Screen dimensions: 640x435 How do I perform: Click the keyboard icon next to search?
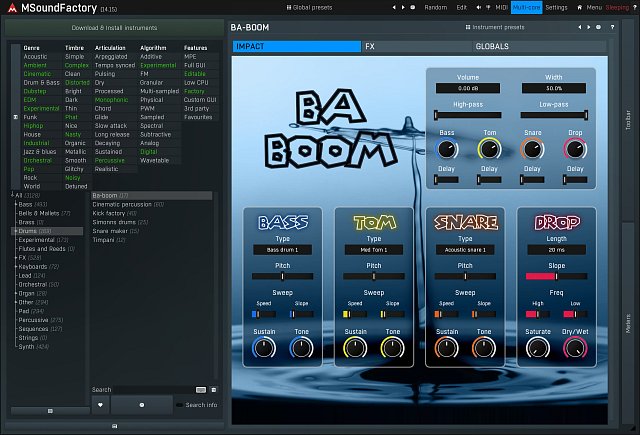click(201, 389)
